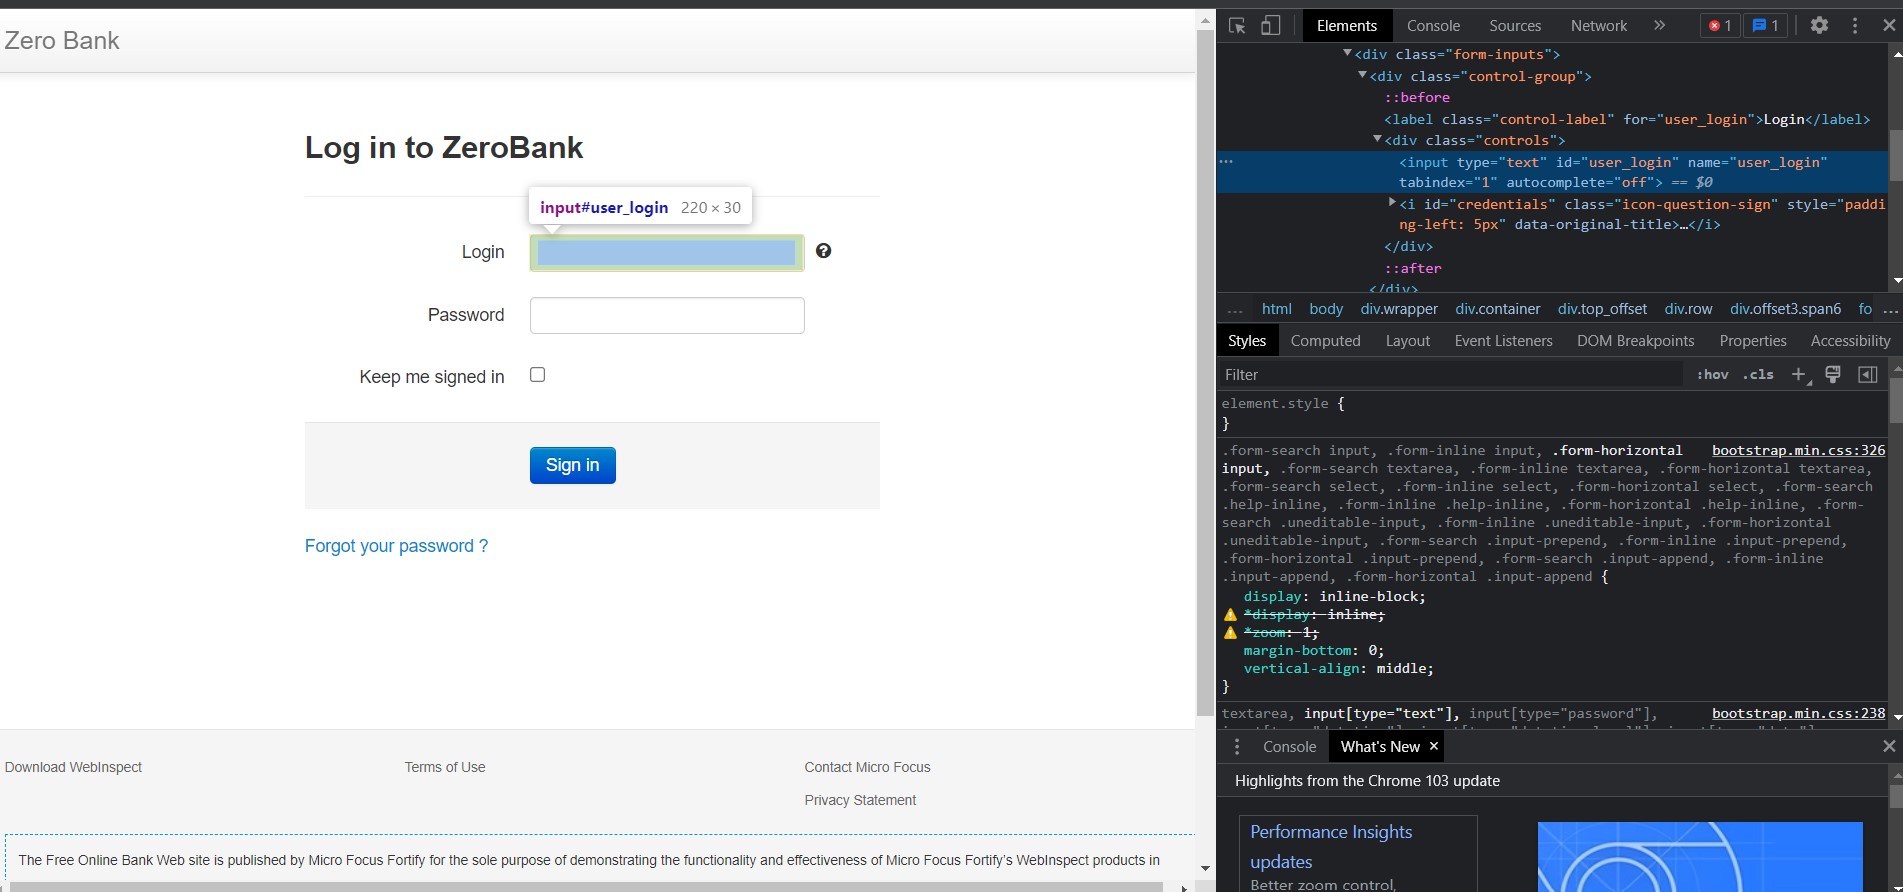Select the Layout sub-tab
Viewport: 1903px width, 892px height.
pos(1407,341)
